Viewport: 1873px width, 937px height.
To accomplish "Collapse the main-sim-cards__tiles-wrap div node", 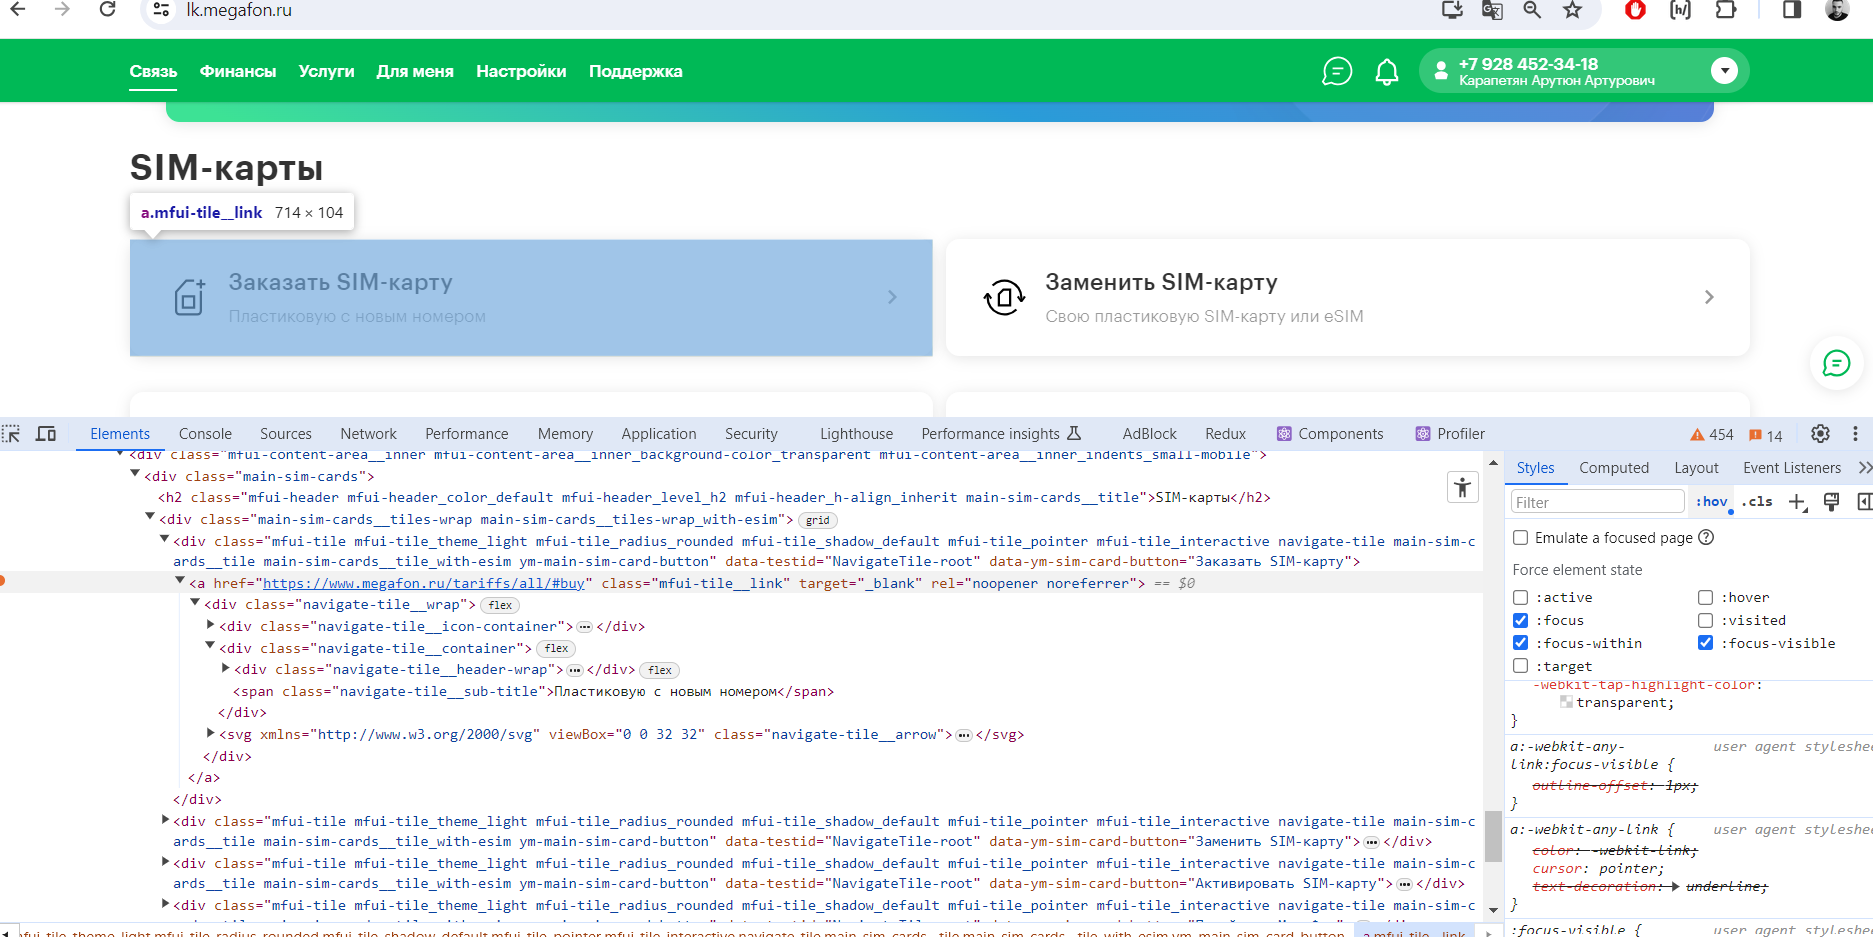I will (150, 517).
